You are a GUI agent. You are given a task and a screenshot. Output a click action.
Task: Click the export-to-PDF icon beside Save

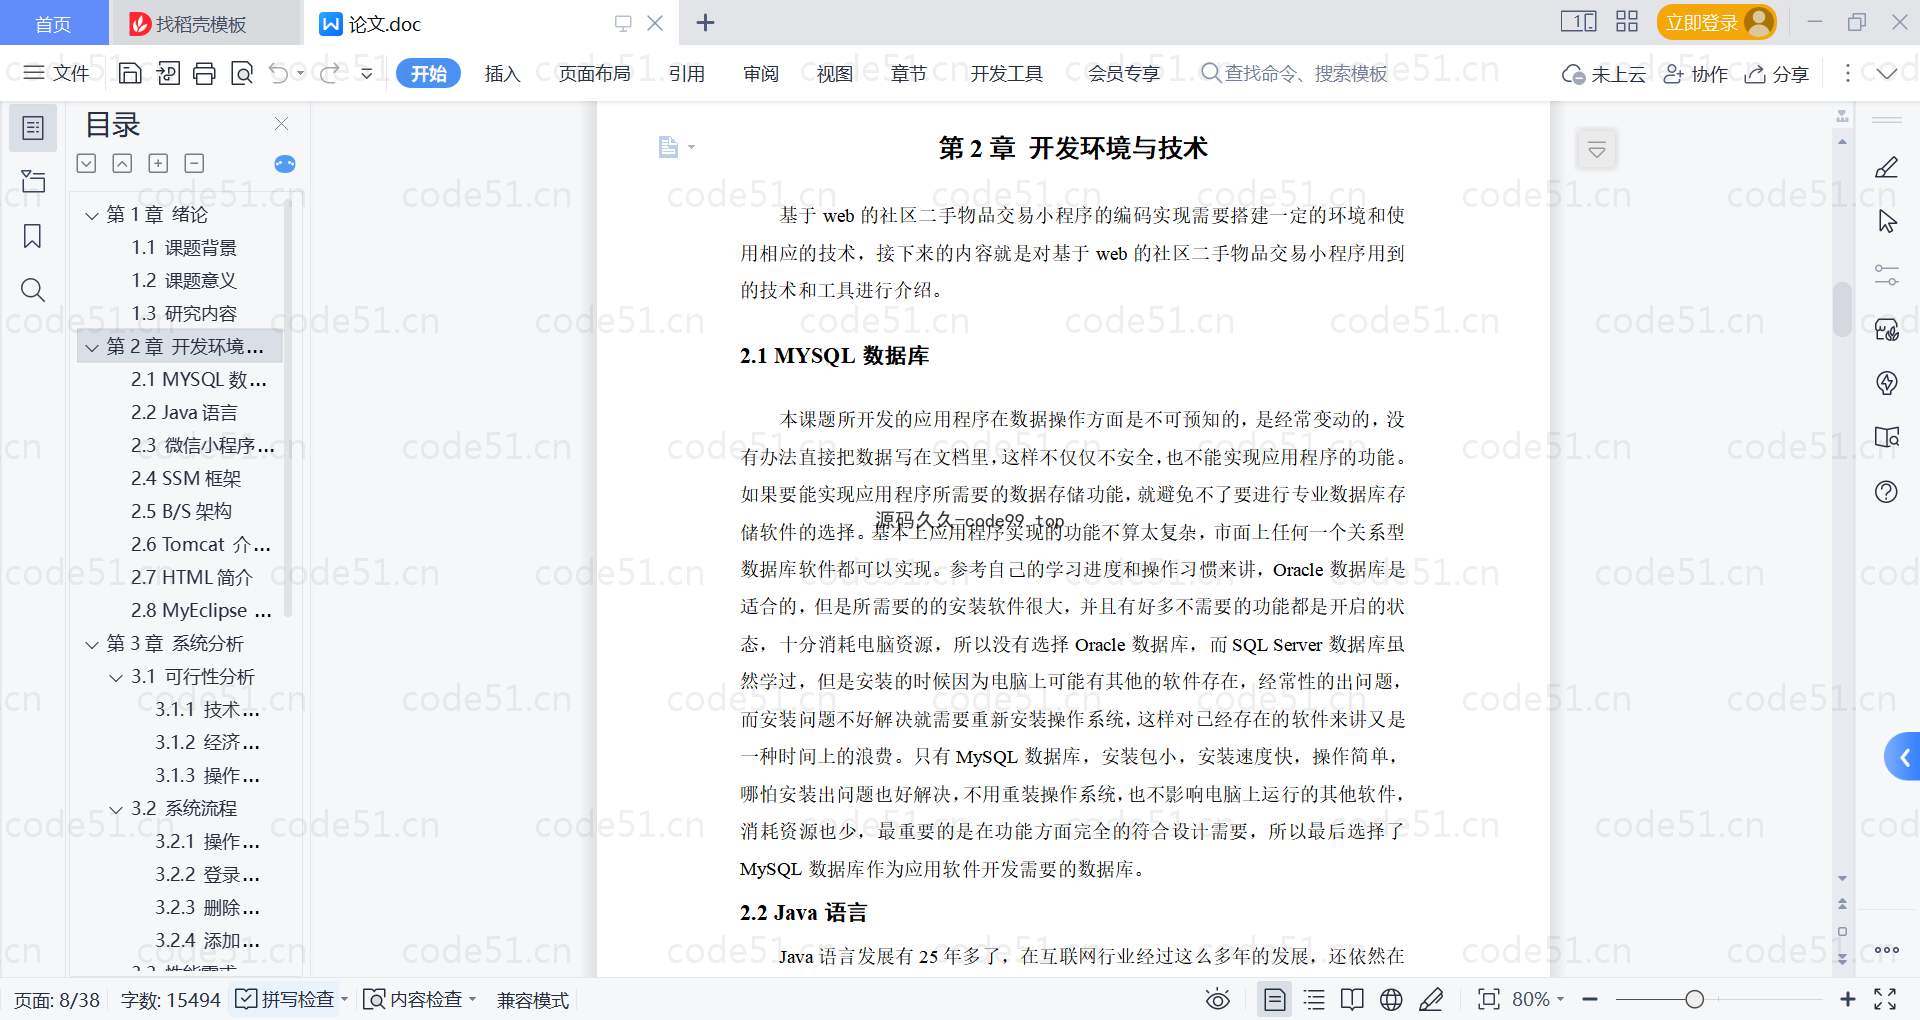click(x=168, y=73)
